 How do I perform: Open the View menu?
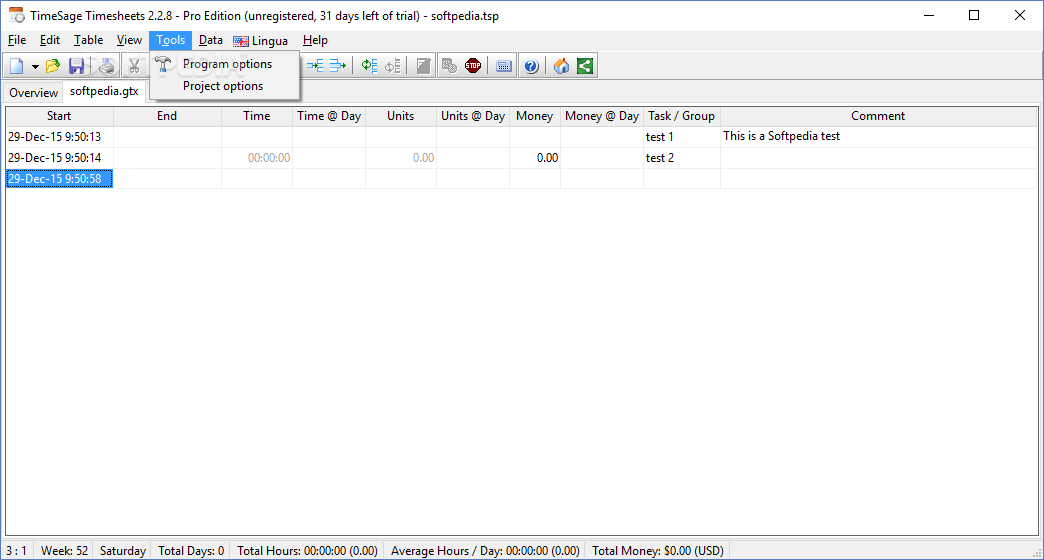coord(129,41)
